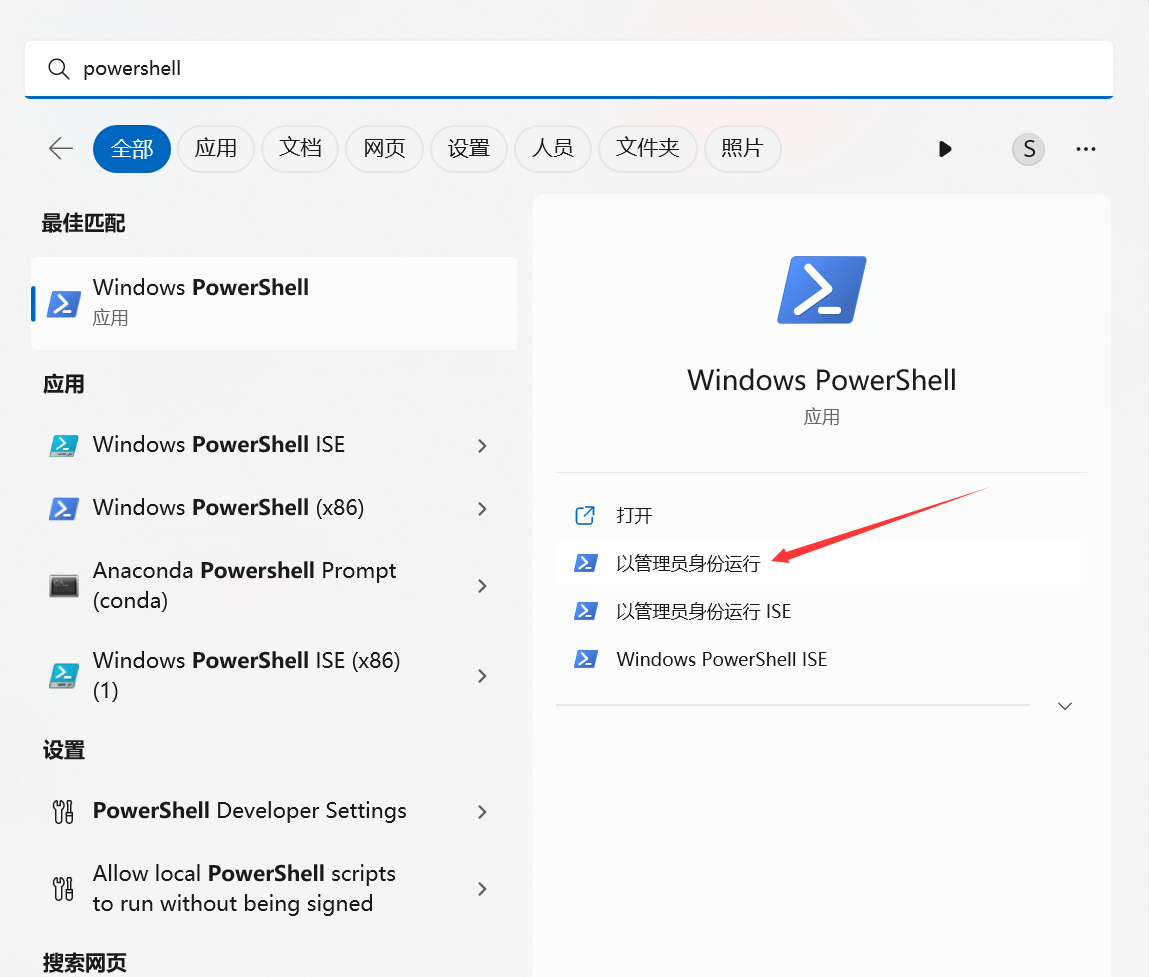Screen dimensions: 1149x977
Task: Click the PowerShell Developer Settings tools icon
Action: tap(63, 811)
